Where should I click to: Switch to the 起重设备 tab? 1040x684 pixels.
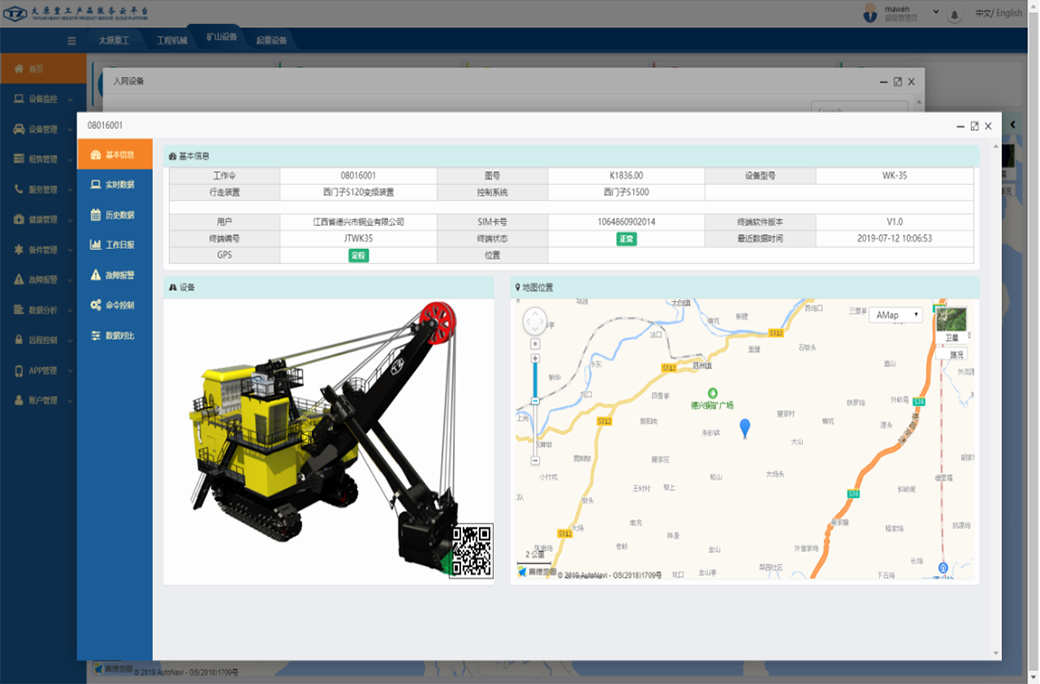pos(271,40)
